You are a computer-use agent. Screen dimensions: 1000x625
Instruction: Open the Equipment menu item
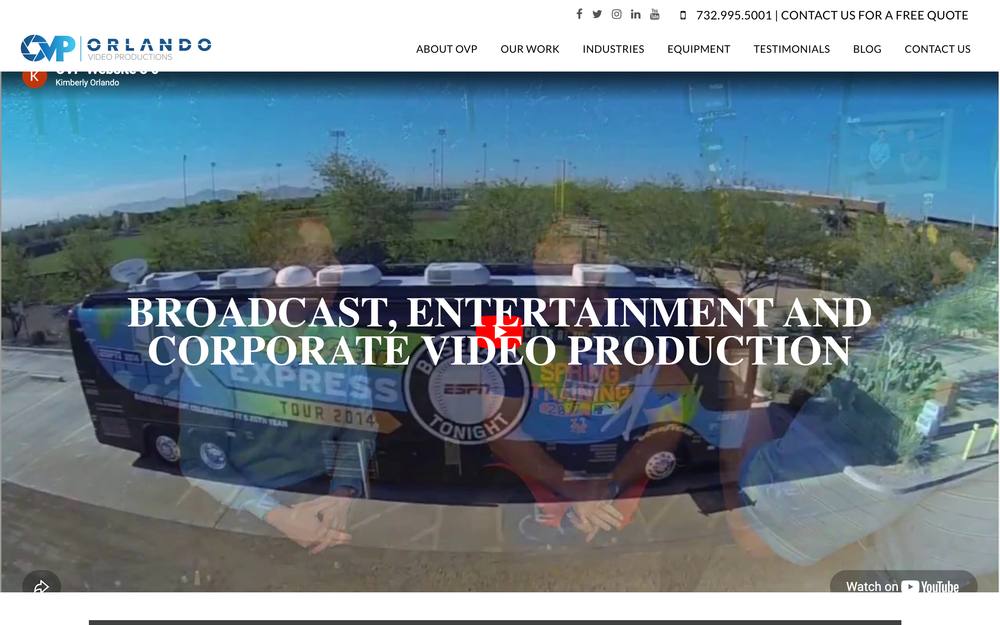[x=698, y=49]
